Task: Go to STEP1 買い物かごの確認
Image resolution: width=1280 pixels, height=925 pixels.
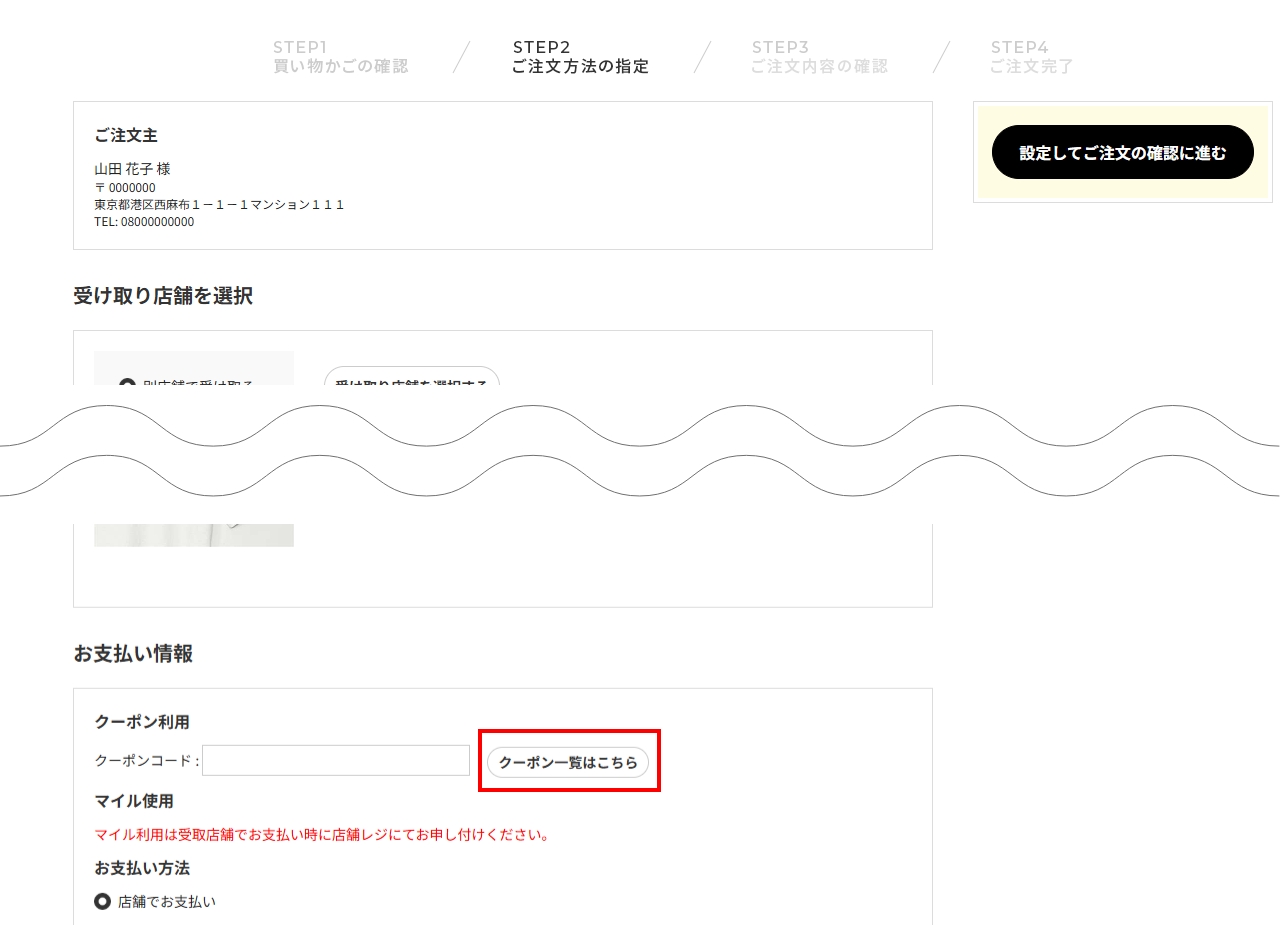Action: (x=340, y=57)
